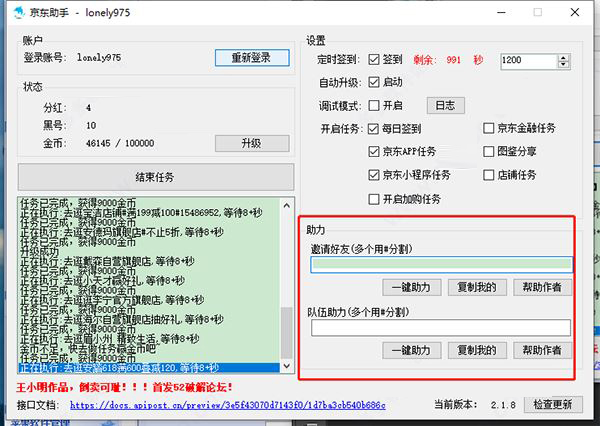The width and height of the screenshot is (600, 426).
Task: Enable 调试模式 开启 checkbox
Action: click(373, 105)
